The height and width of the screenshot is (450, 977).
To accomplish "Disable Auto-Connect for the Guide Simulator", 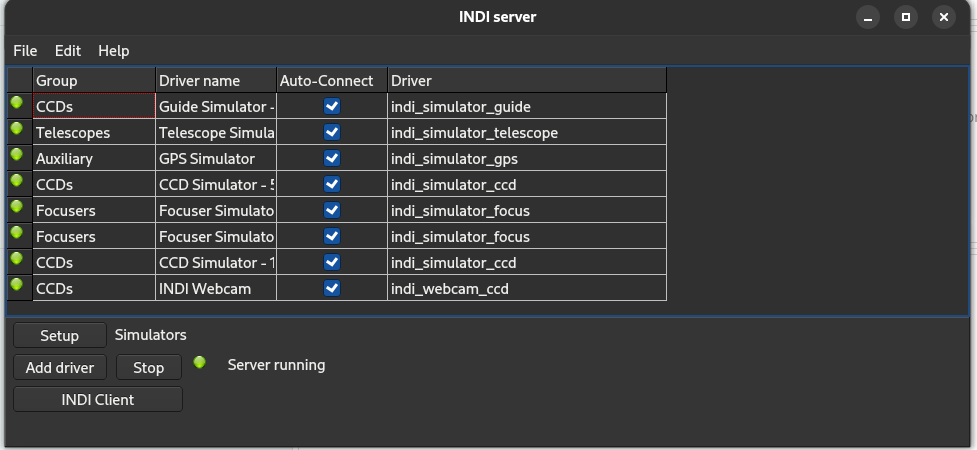I will (332, 106).
